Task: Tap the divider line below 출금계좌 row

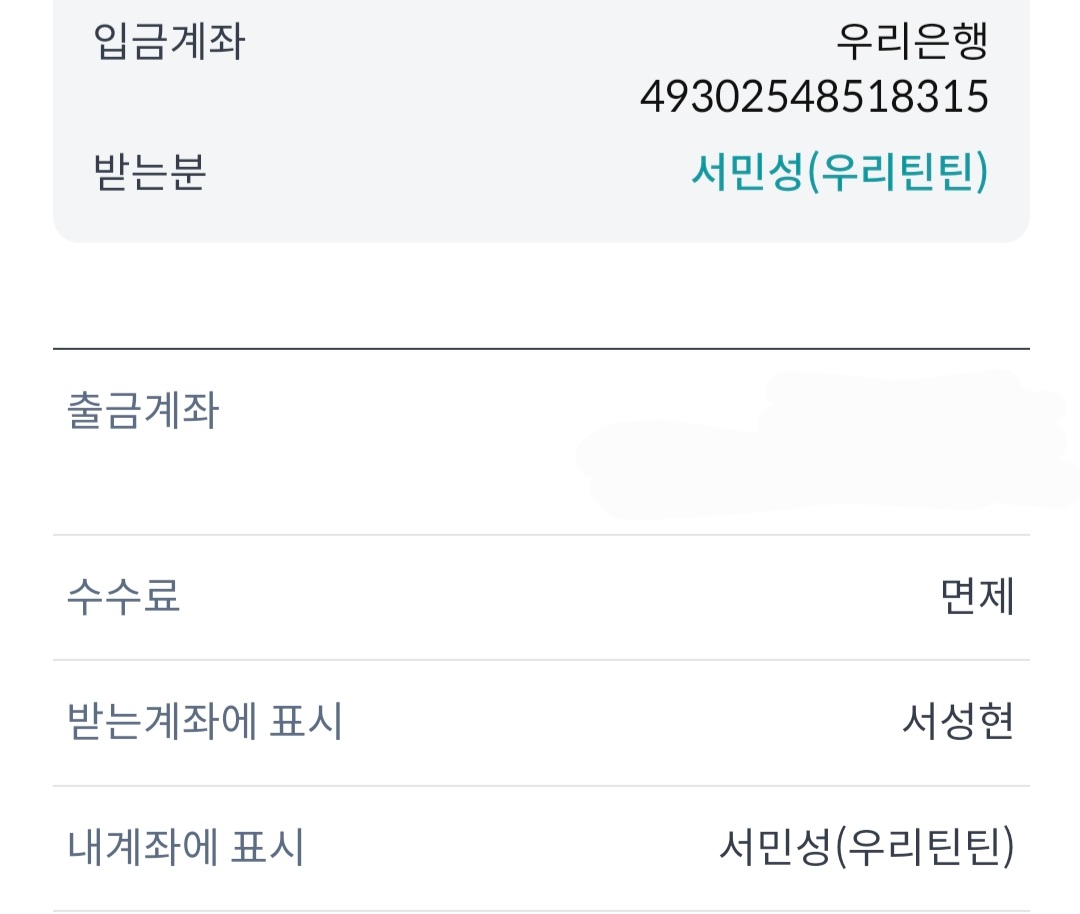Action: 540,535
